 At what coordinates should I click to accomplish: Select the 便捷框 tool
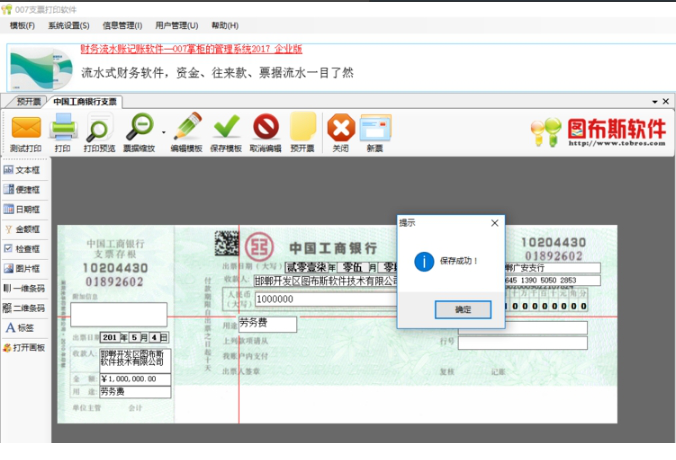click(22, 190)
